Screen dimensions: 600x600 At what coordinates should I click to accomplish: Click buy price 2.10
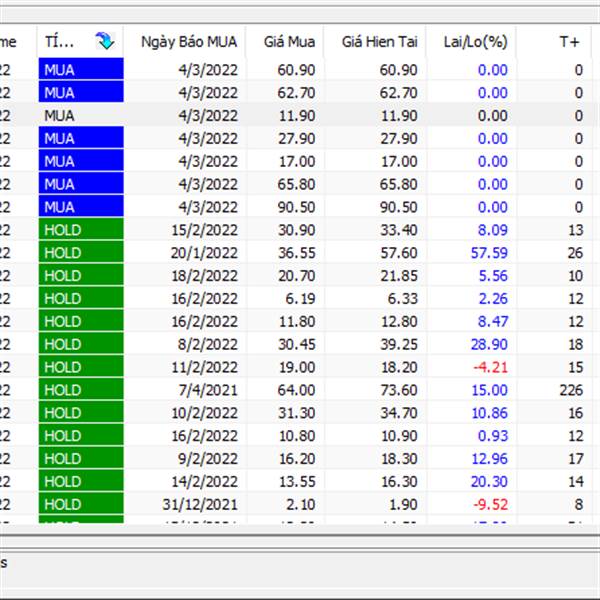pos(300,505)
